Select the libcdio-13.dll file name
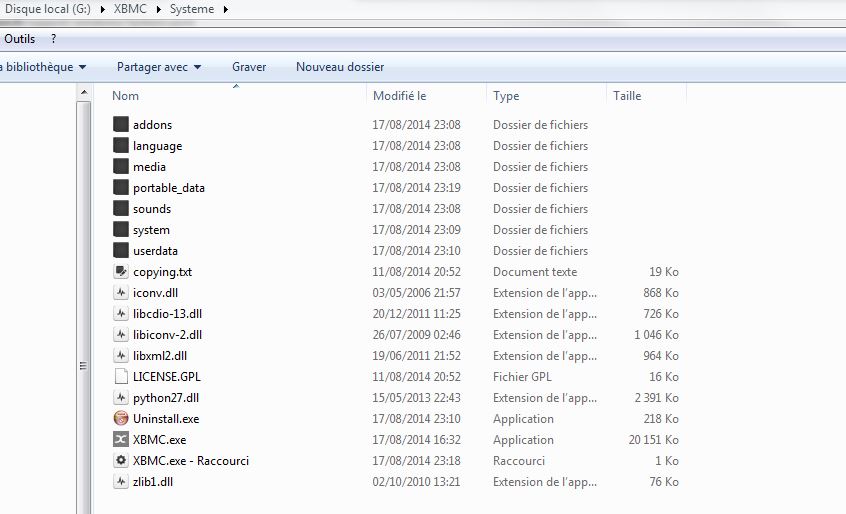The image size is (846, 514). [167, 314]
